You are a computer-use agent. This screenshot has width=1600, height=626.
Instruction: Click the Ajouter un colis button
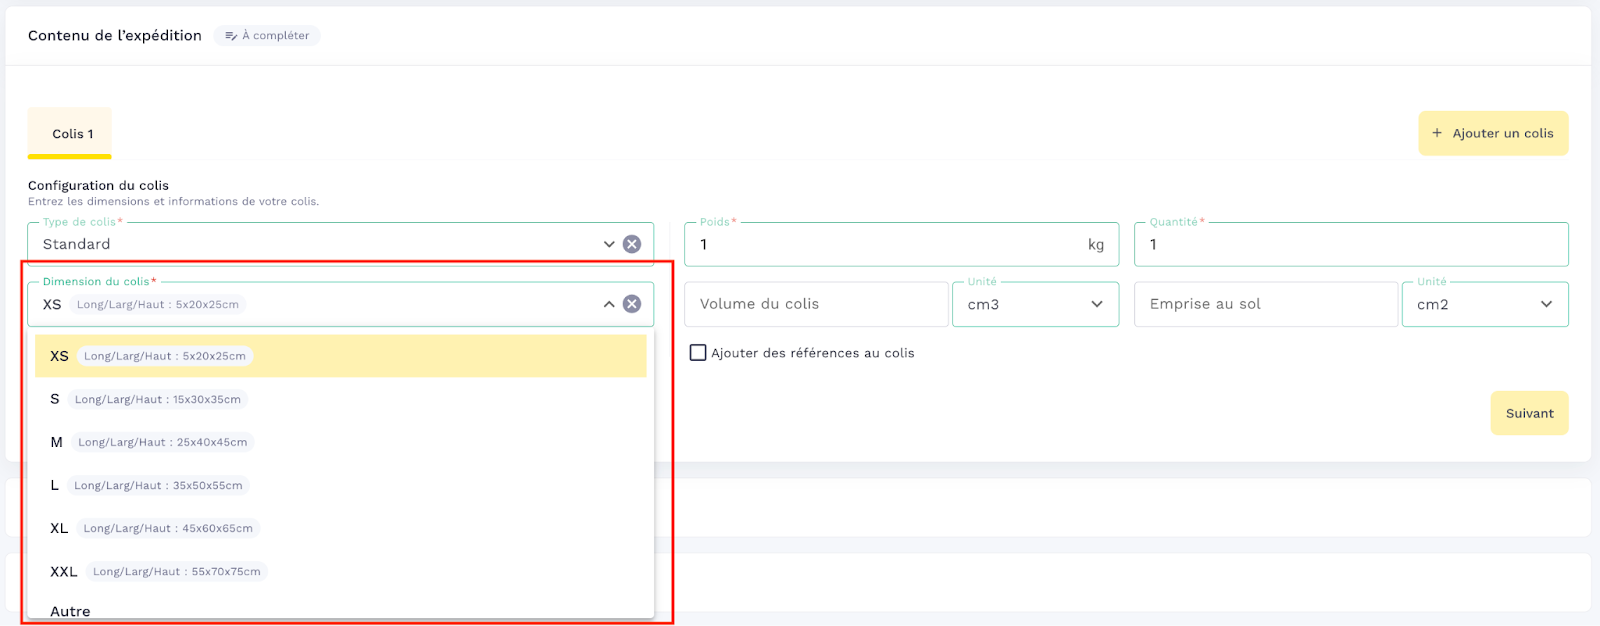tap(1492, 133)
